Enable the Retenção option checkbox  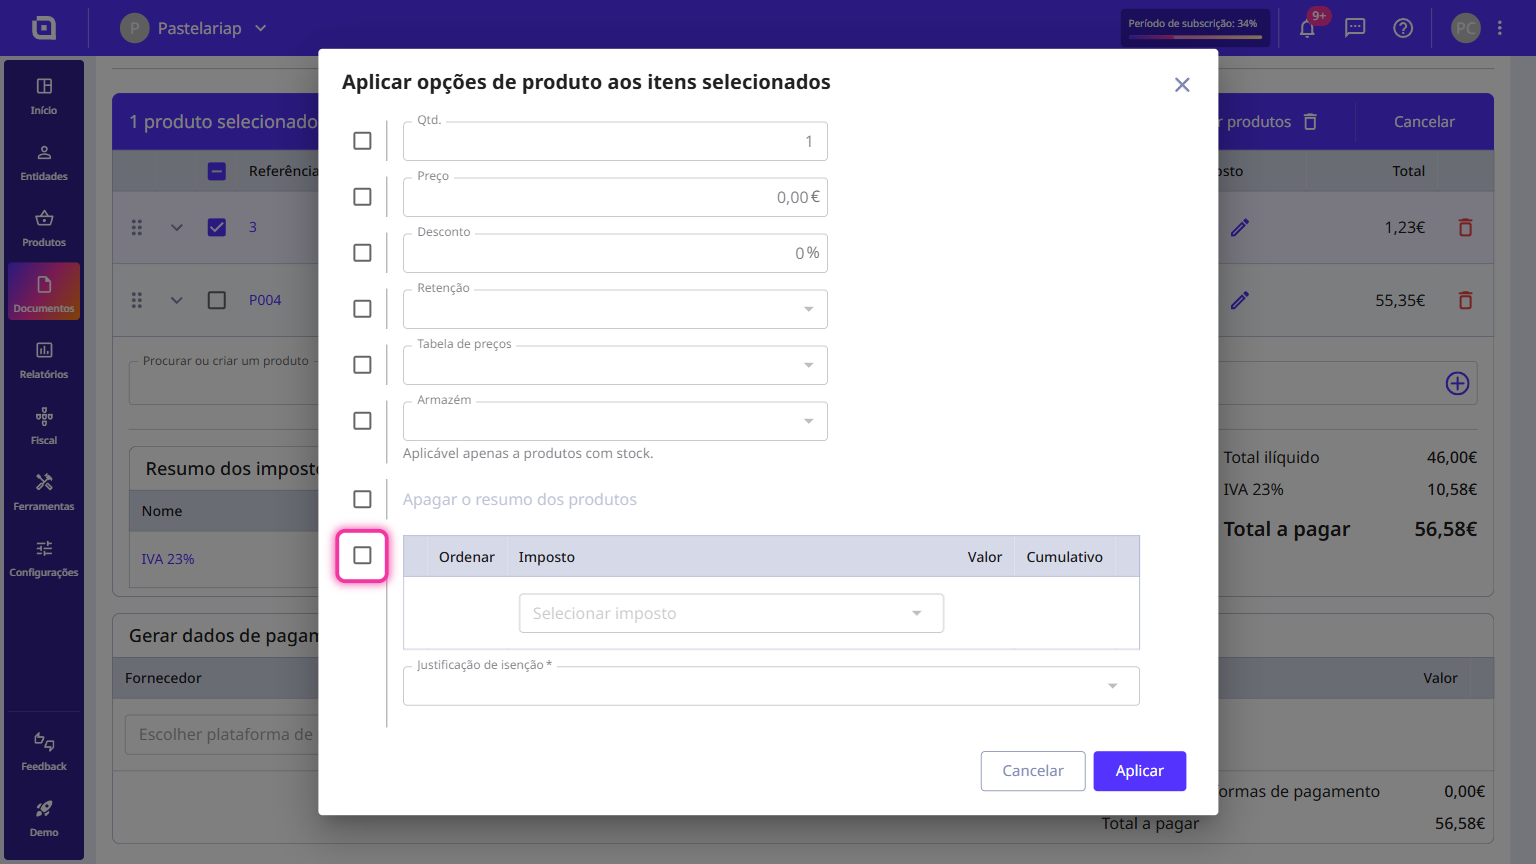point(362,309)
